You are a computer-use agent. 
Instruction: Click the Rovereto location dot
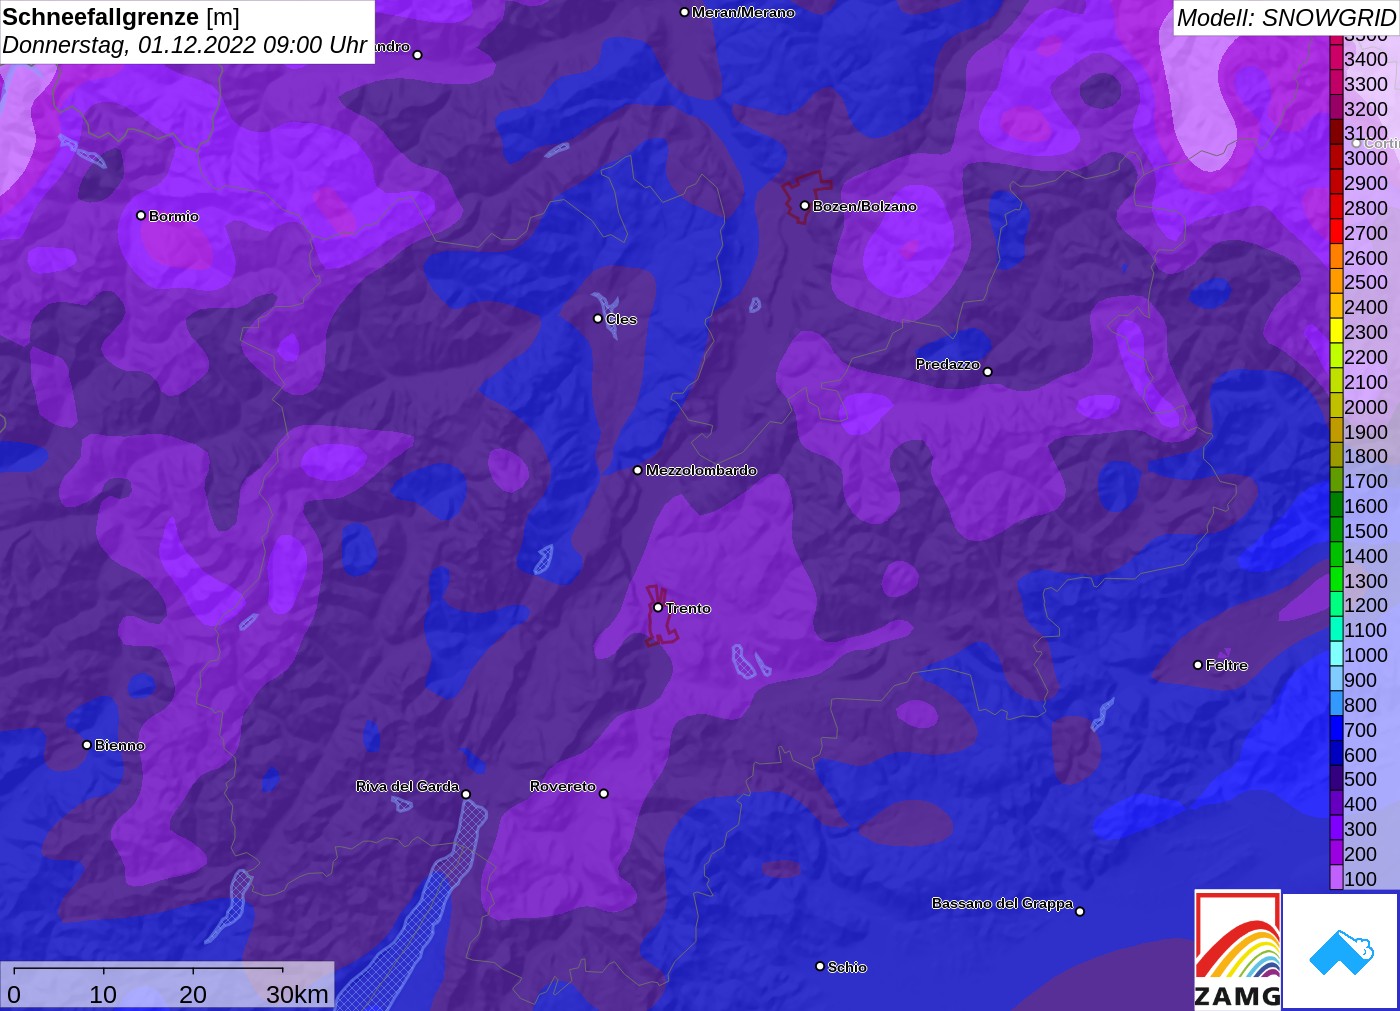[x=604, y=794]
